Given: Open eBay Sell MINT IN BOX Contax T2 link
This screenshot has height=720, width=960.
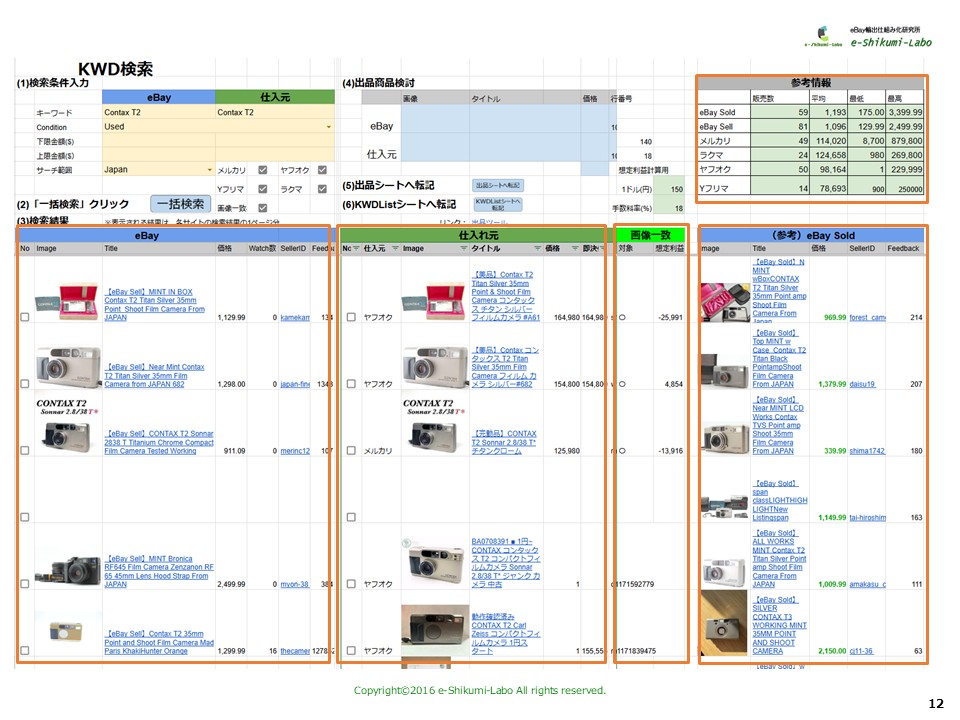Looking at the screenshot, I should (154, 305).
